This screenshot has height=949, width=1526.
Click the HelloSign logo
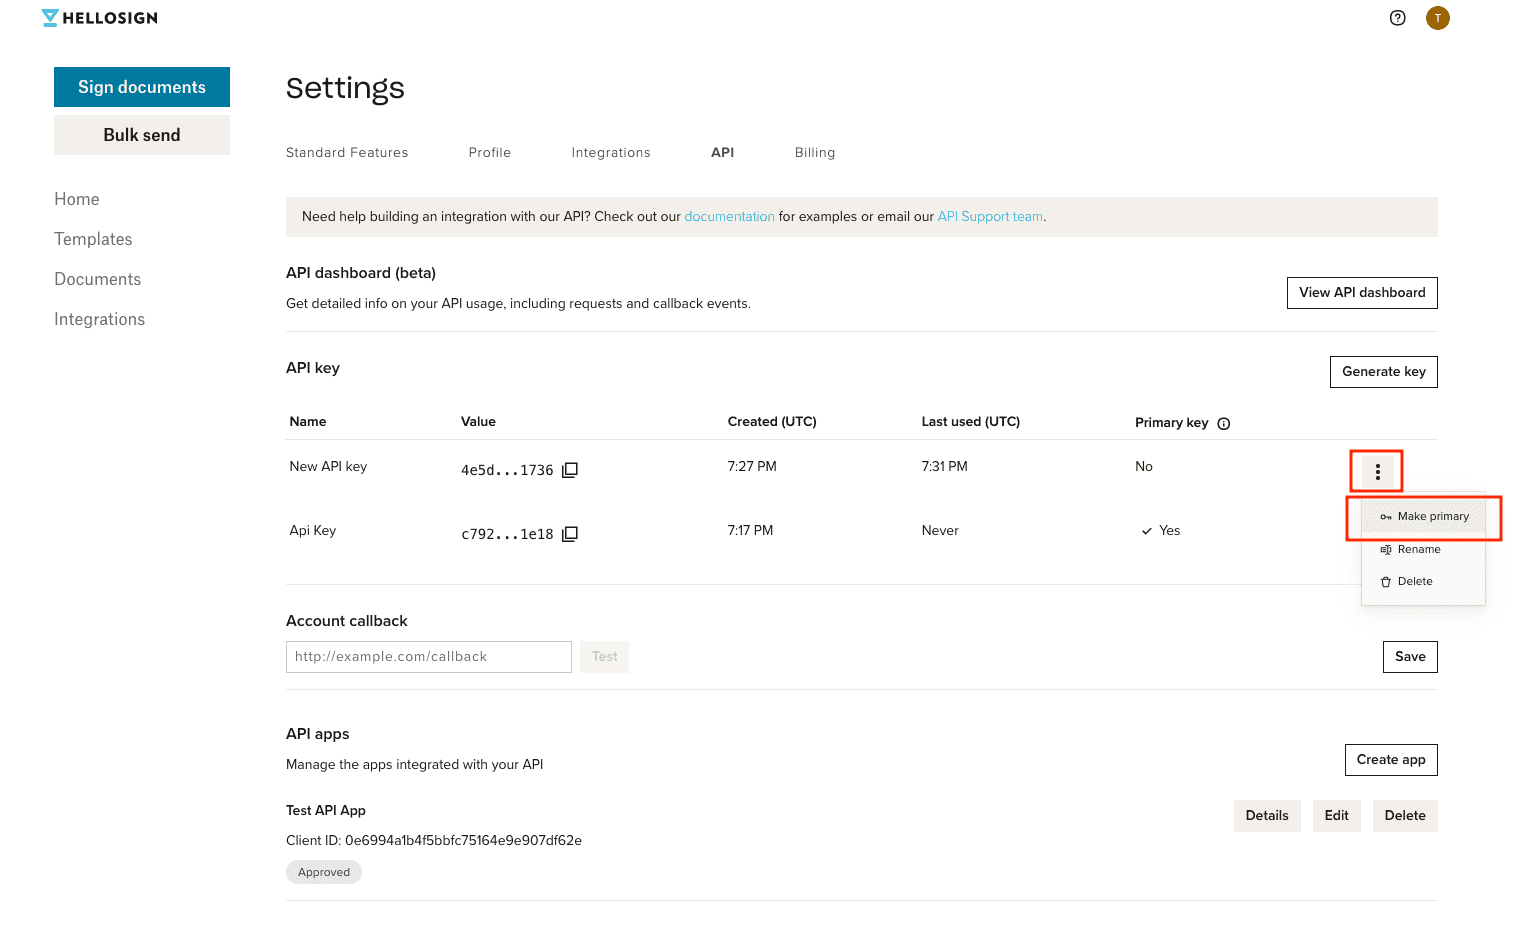tap(98, 17)
